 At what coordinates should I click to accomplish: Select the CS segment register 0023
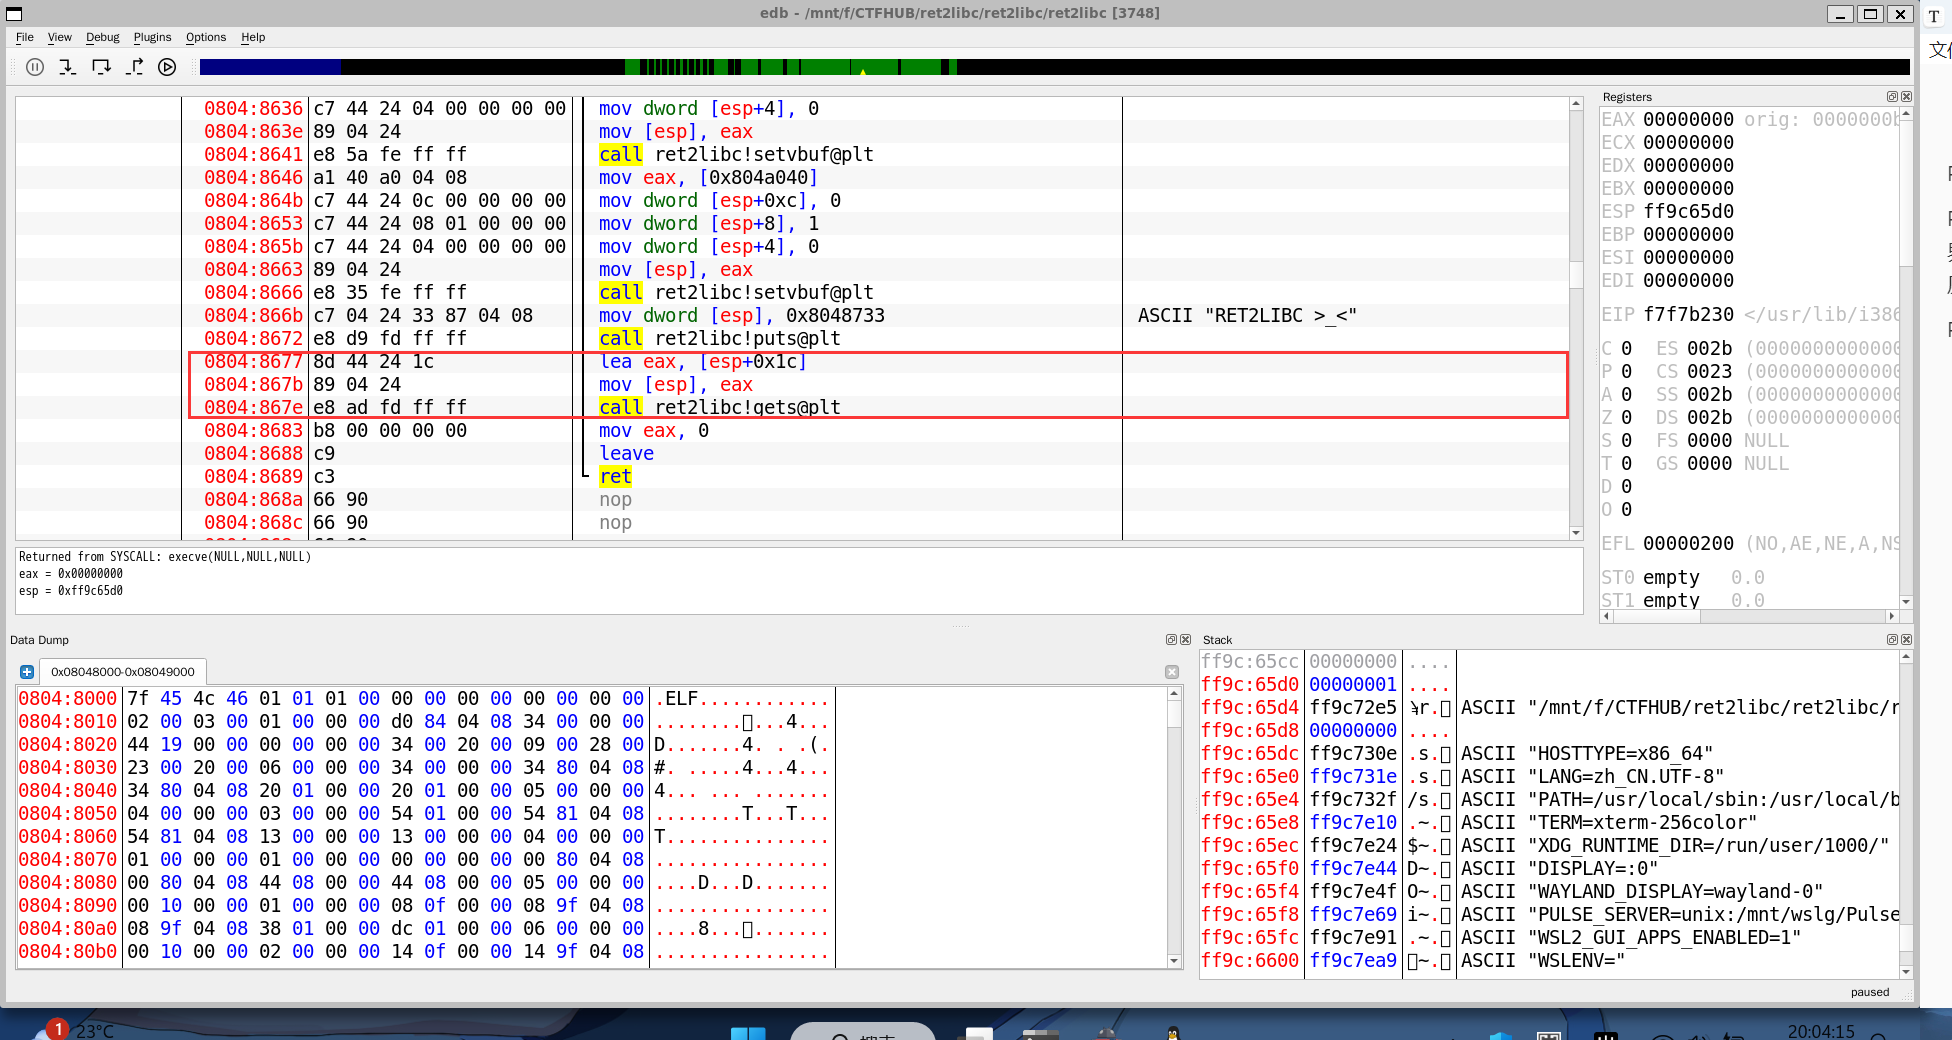[x=1709, y=371]
